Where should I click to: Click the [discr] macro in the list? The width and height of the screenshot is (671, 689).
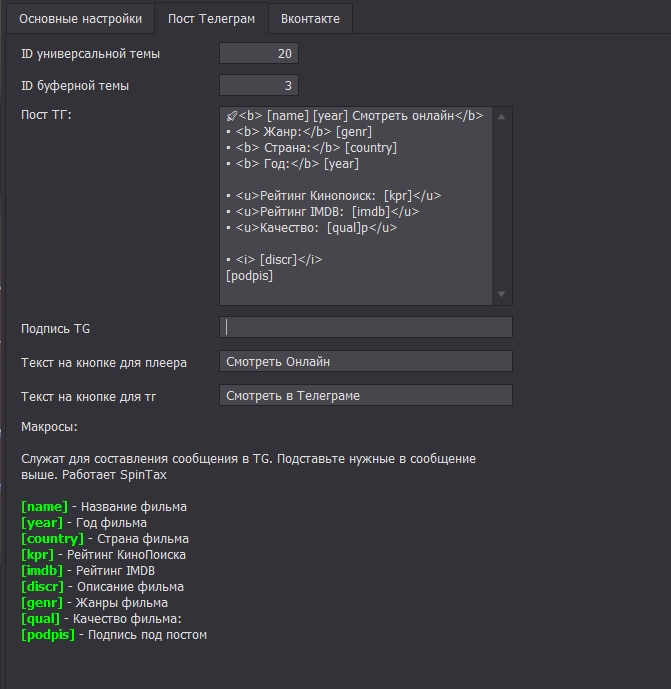coord(43,587)
